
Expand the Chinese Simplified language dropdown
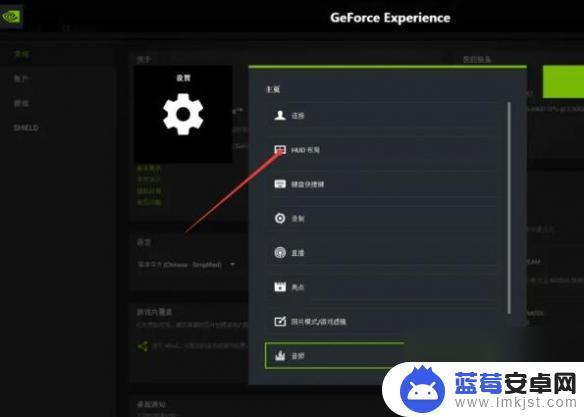pyautogui.click(x=186, y=264)
